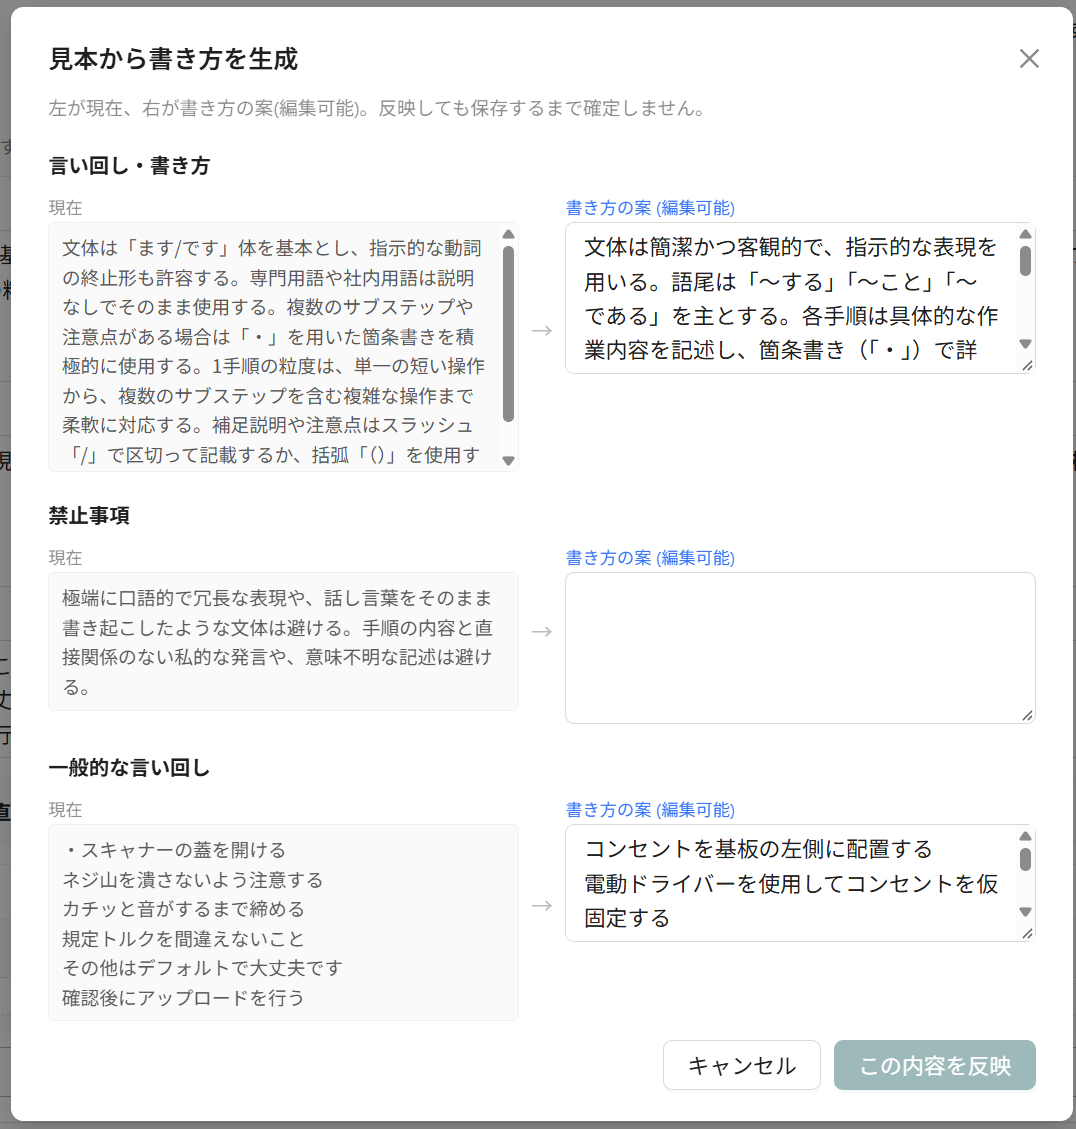1076x1129 pixels.
Task: Click scrollbar thumb in 一般的な言い回し proposal textarea
Action: (x=1026, y=860)
